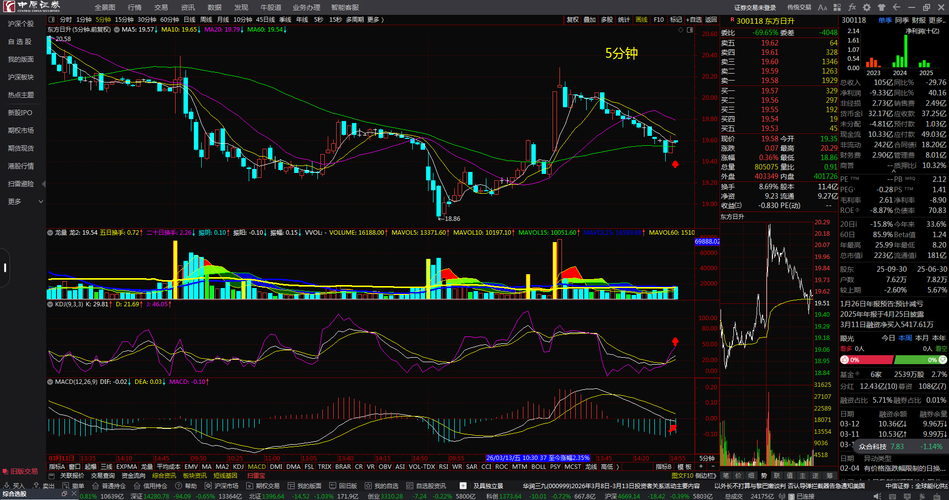Viewport: 949px width, 500px height.
Task: Open the 资讯 menu
Action: pyautogui.click(x=188, y=7)
